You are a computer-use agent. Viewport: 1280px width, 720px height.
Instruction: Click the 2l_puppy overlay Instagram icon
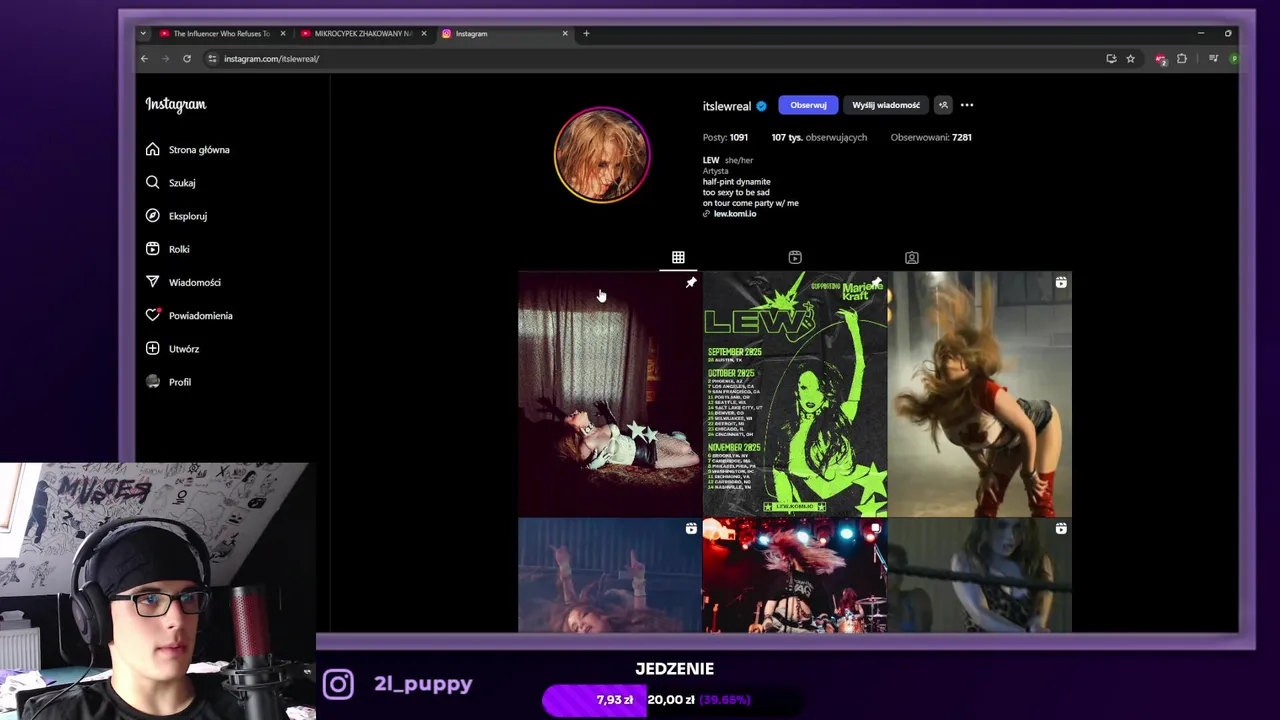click(x=338, y=684)
